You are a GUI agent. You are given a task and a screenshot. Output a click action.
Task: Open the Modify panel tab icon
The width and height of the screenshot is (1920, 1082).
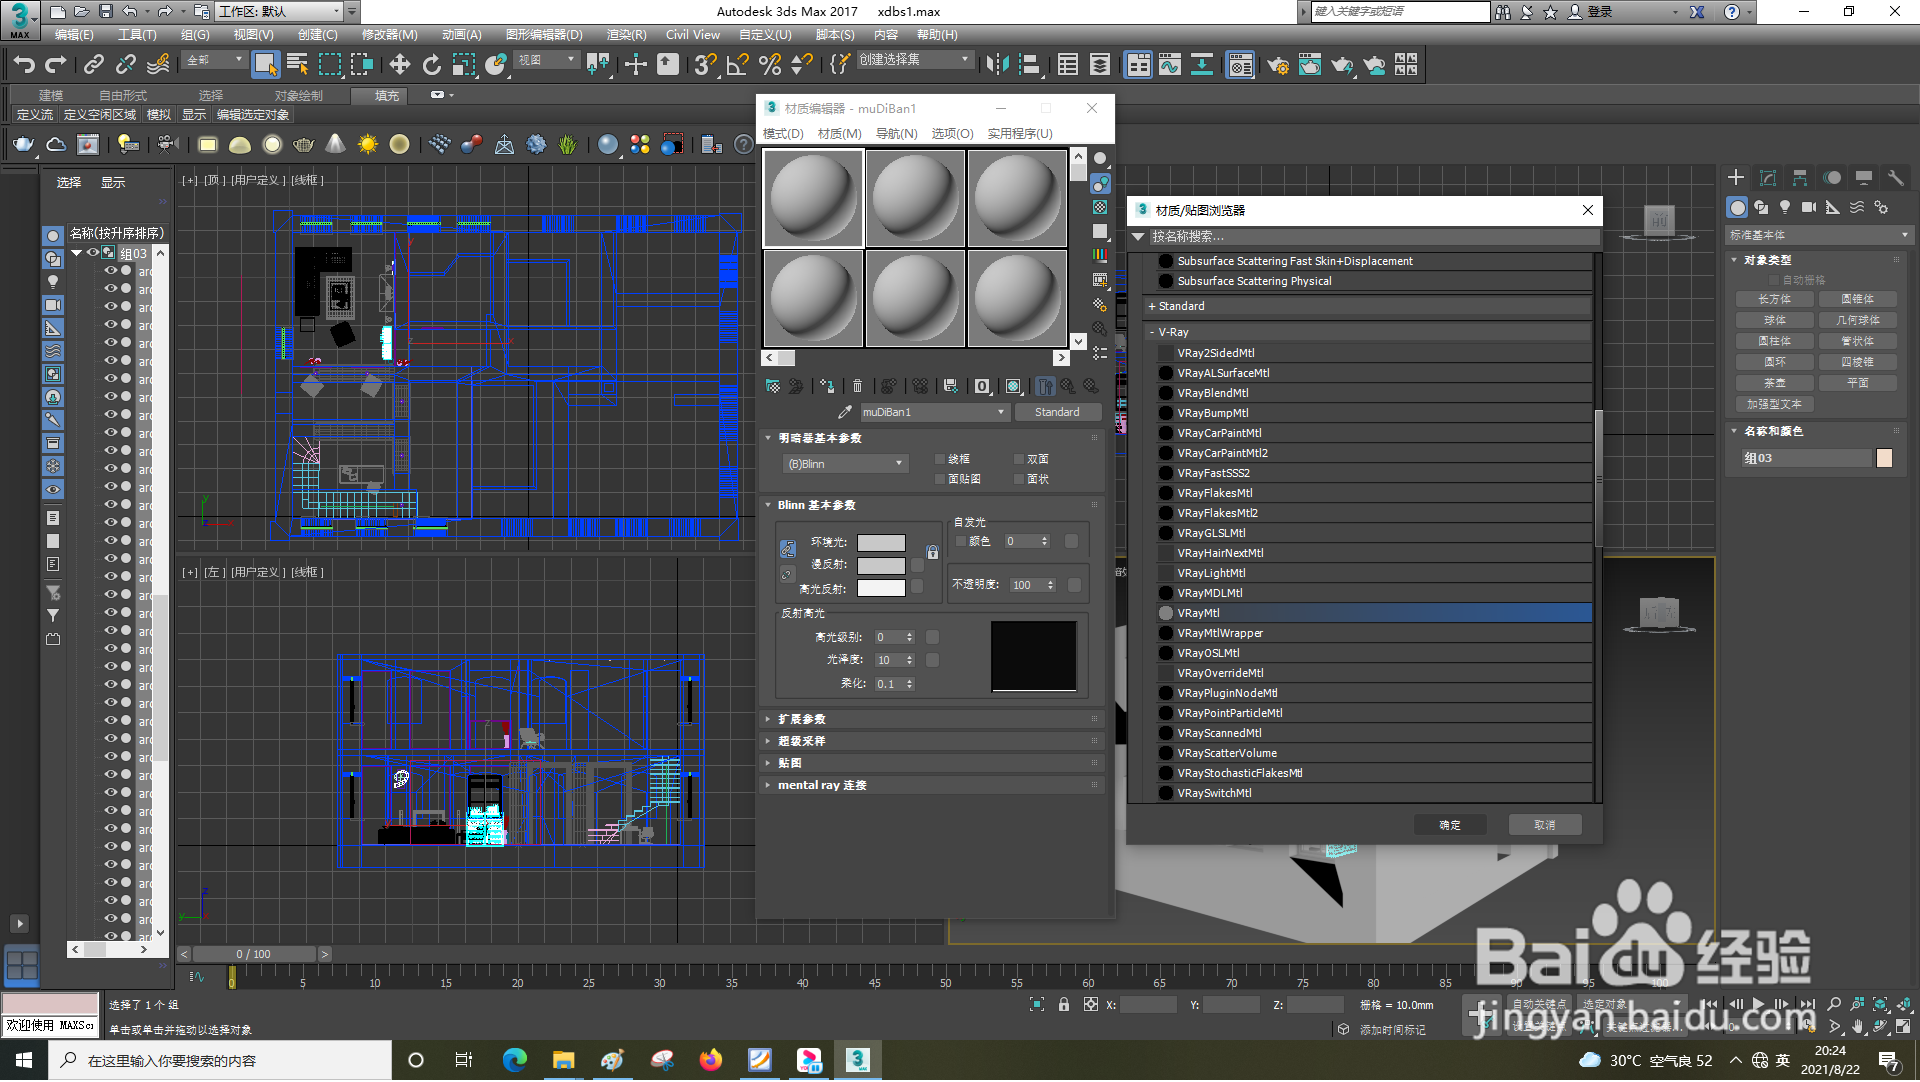click(x=1768, y=178)
